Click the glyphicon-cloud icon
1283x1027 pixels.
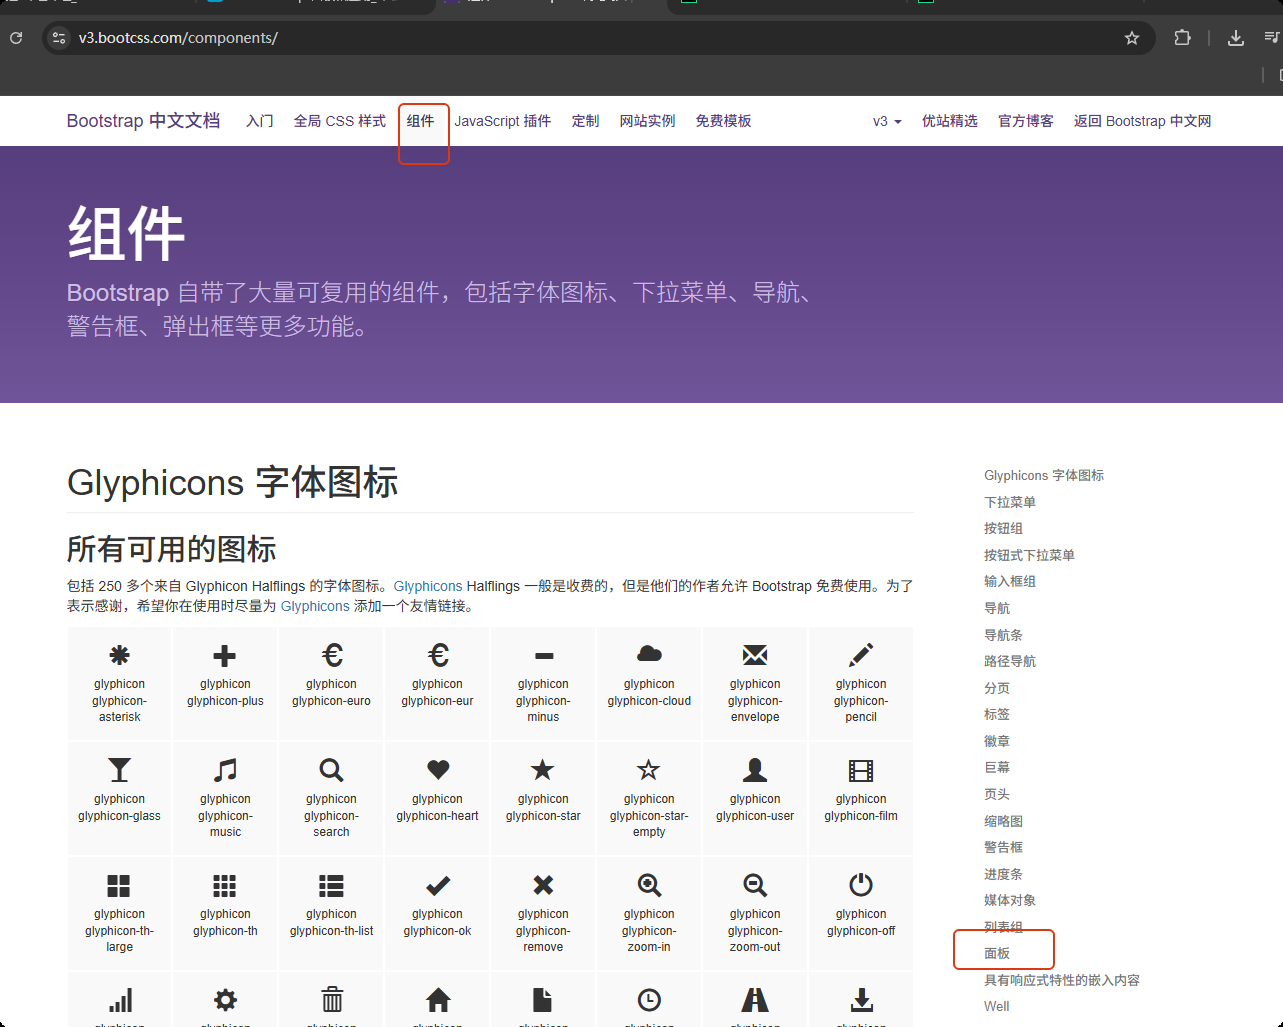(650, 654)
